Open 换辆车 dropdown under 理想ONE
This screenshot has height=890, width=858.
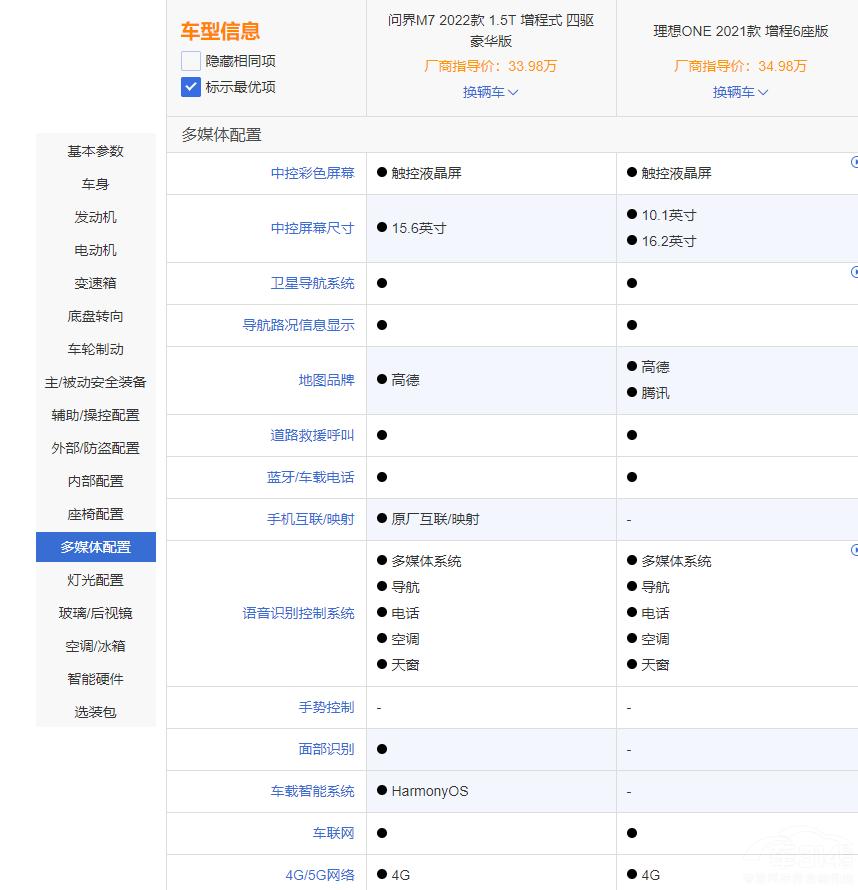point(740,92)
